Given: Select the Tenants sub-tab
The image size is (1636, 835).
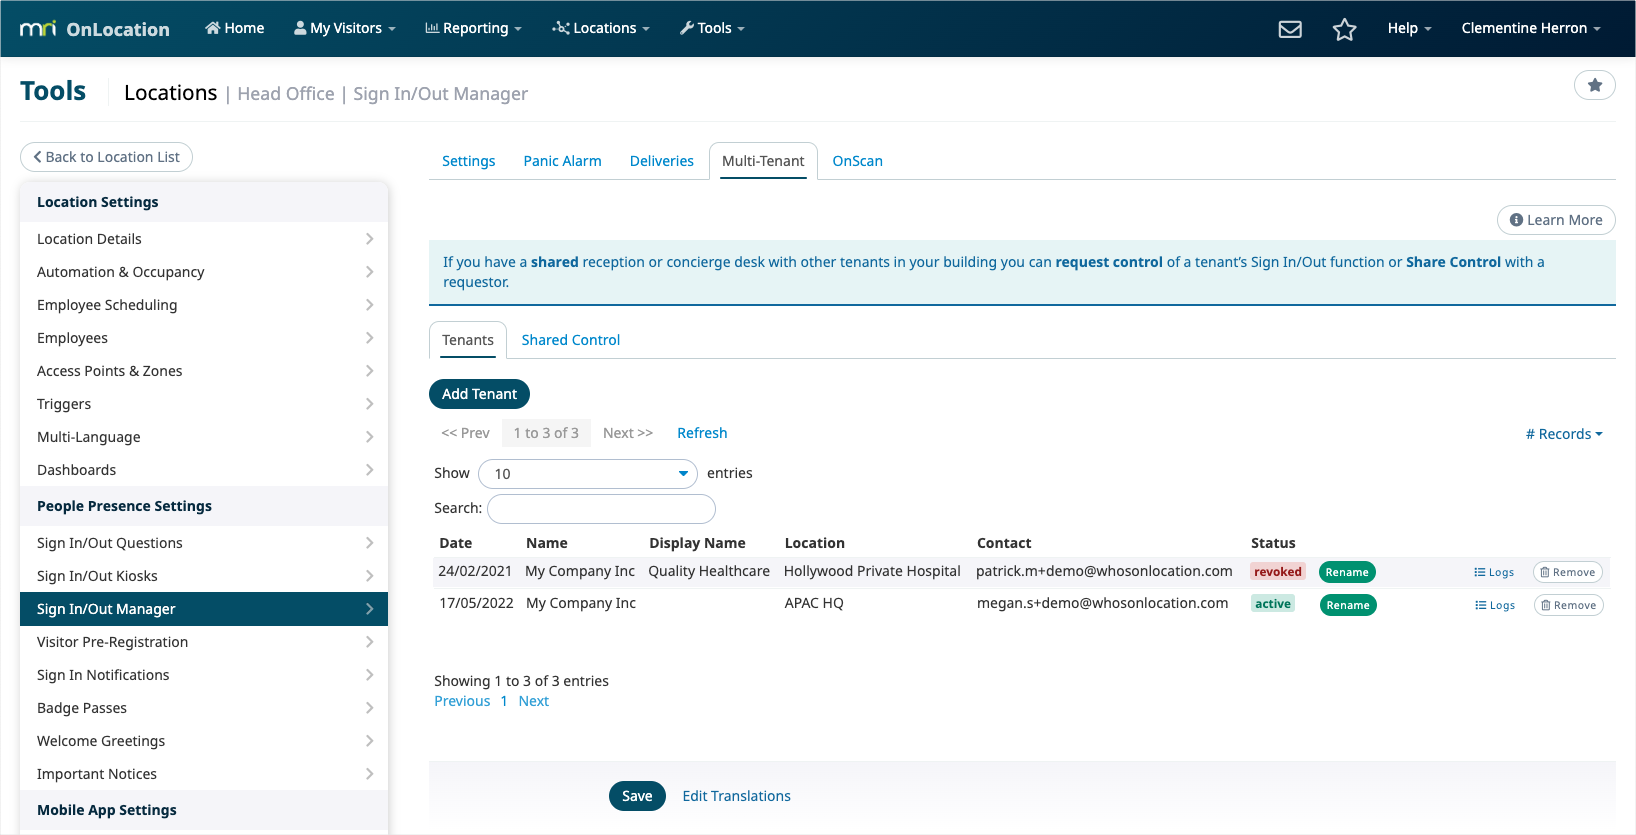Looking at the screenshot, I should coord(468,340).
